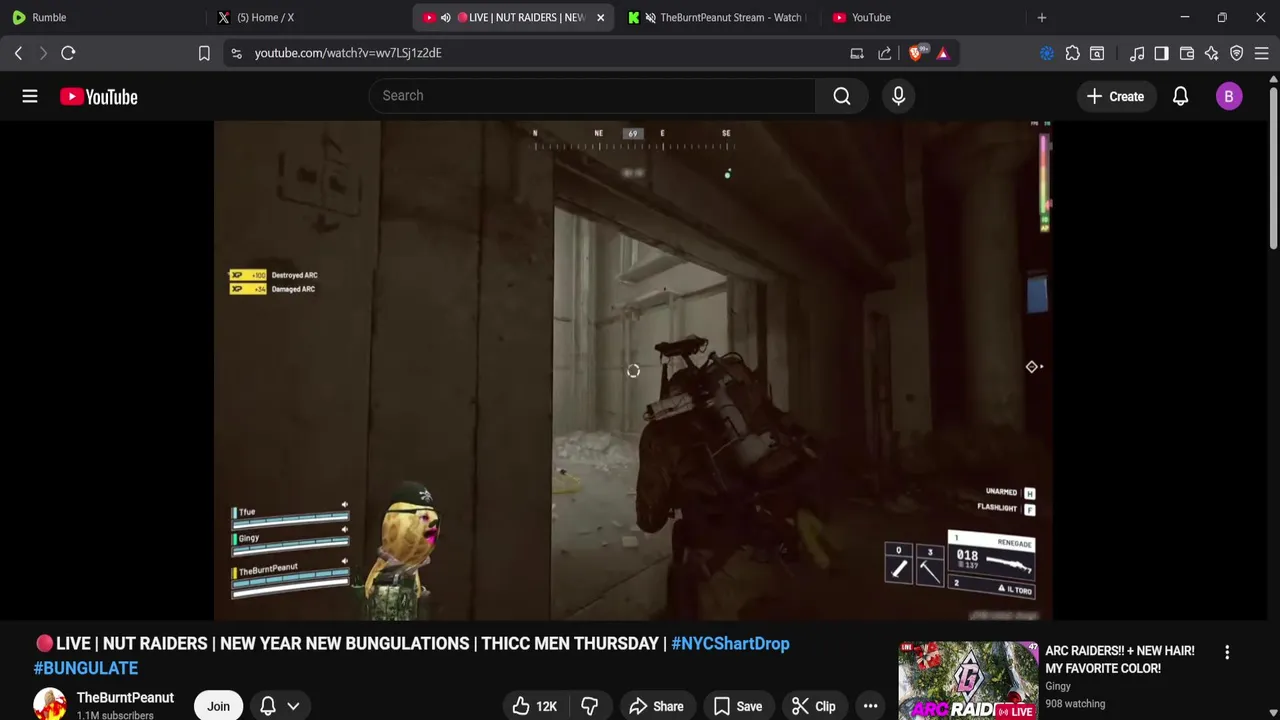Join TheBurntPeanut channel membership
The image size is (1280, 720).
[x=218, y=706]
